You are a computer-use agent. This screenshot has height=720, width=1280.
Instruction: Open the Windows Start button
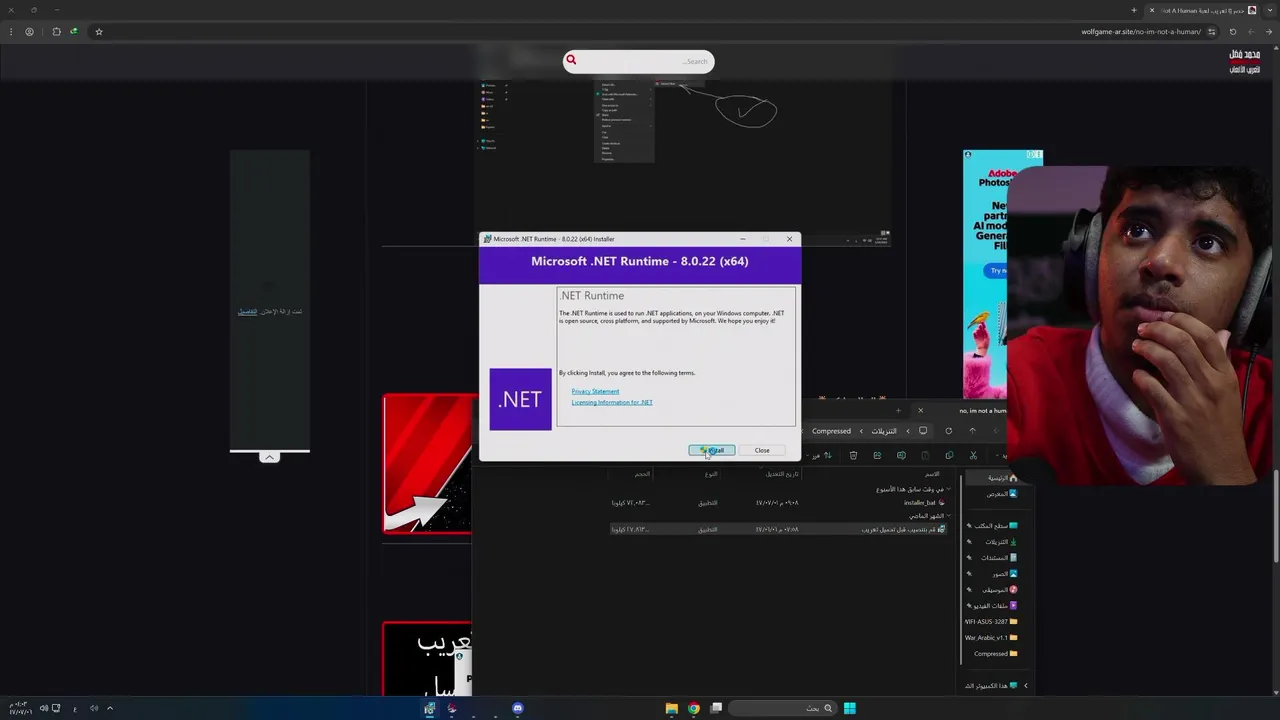[x=849, y=708]
